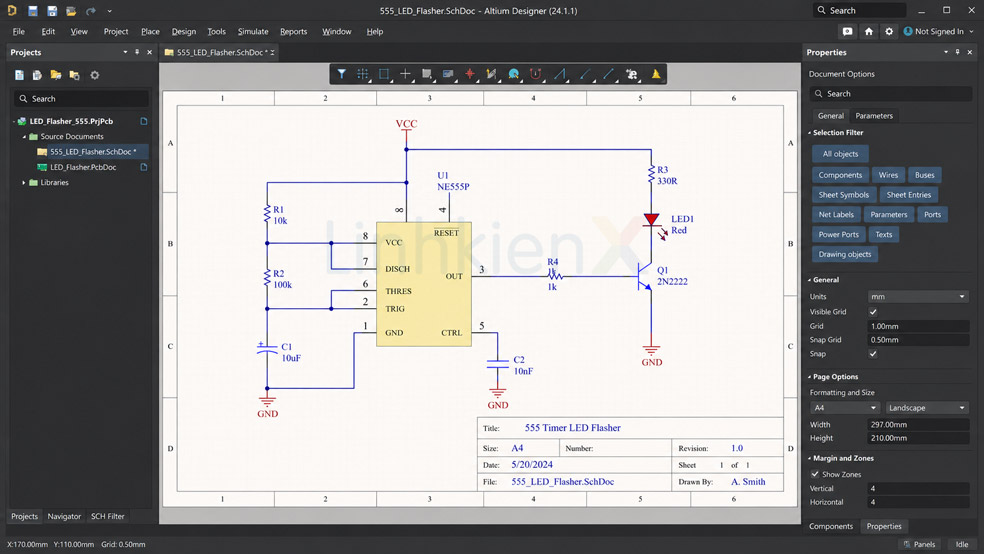Viewport: 984px width, 554px height.
Task: Toggle the Net Labels selection filter
Action: click(x=836, y=215)
